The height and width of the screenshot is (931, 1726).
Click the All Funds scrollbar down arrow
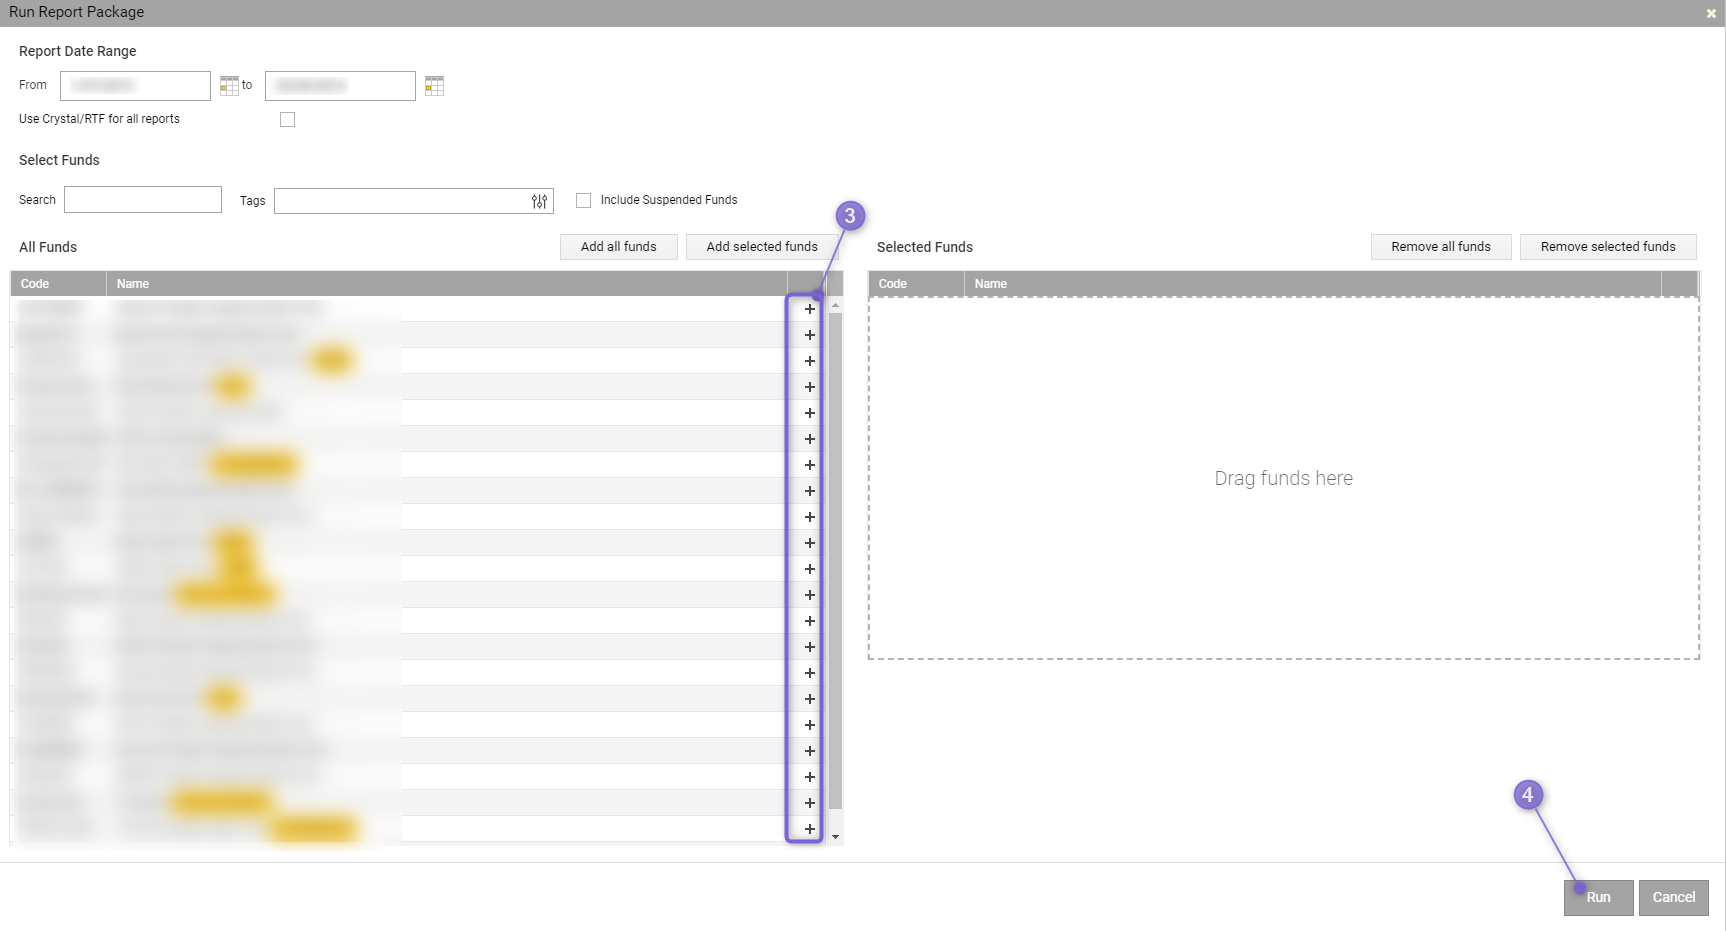pos(835,837)
